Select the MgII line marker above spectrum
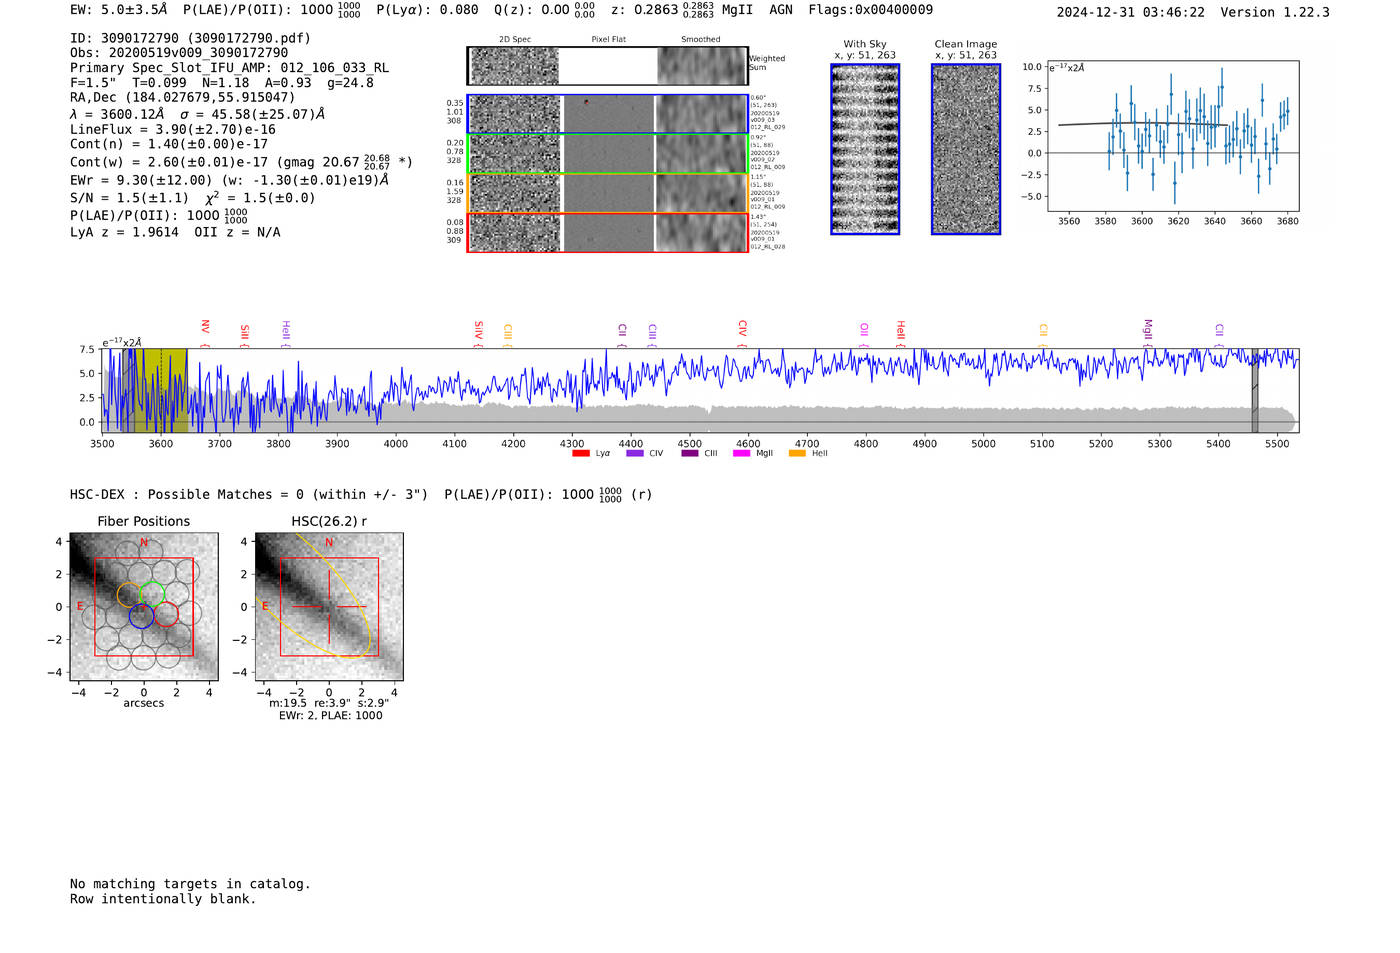Image resolution: width=1400 pixels, height=953 pixels. click(x=1147, y=332)
